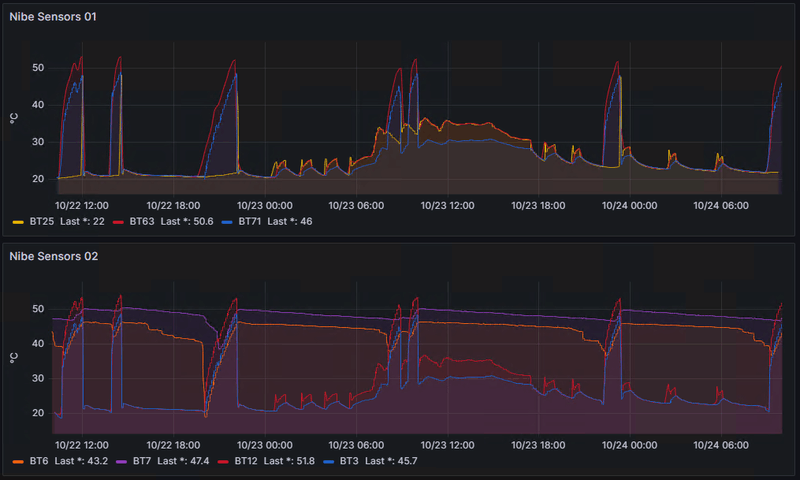The height and width of the screenshot is (480, 800).
Task: Isolate BT3 series via its legend label
Action: click(x=349, y=461)
